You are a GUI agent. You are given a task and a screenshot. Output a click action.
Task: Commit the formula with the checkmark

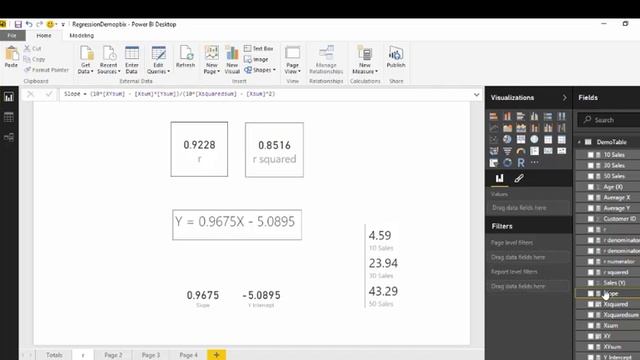click(x=49, y=94)
